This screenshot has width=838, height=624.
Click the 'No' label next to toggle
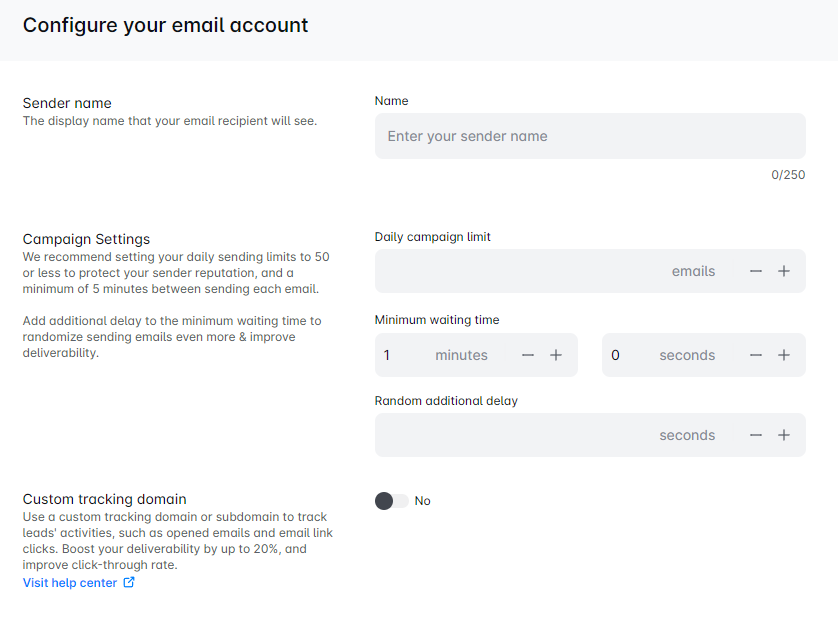tap(423, 501)
